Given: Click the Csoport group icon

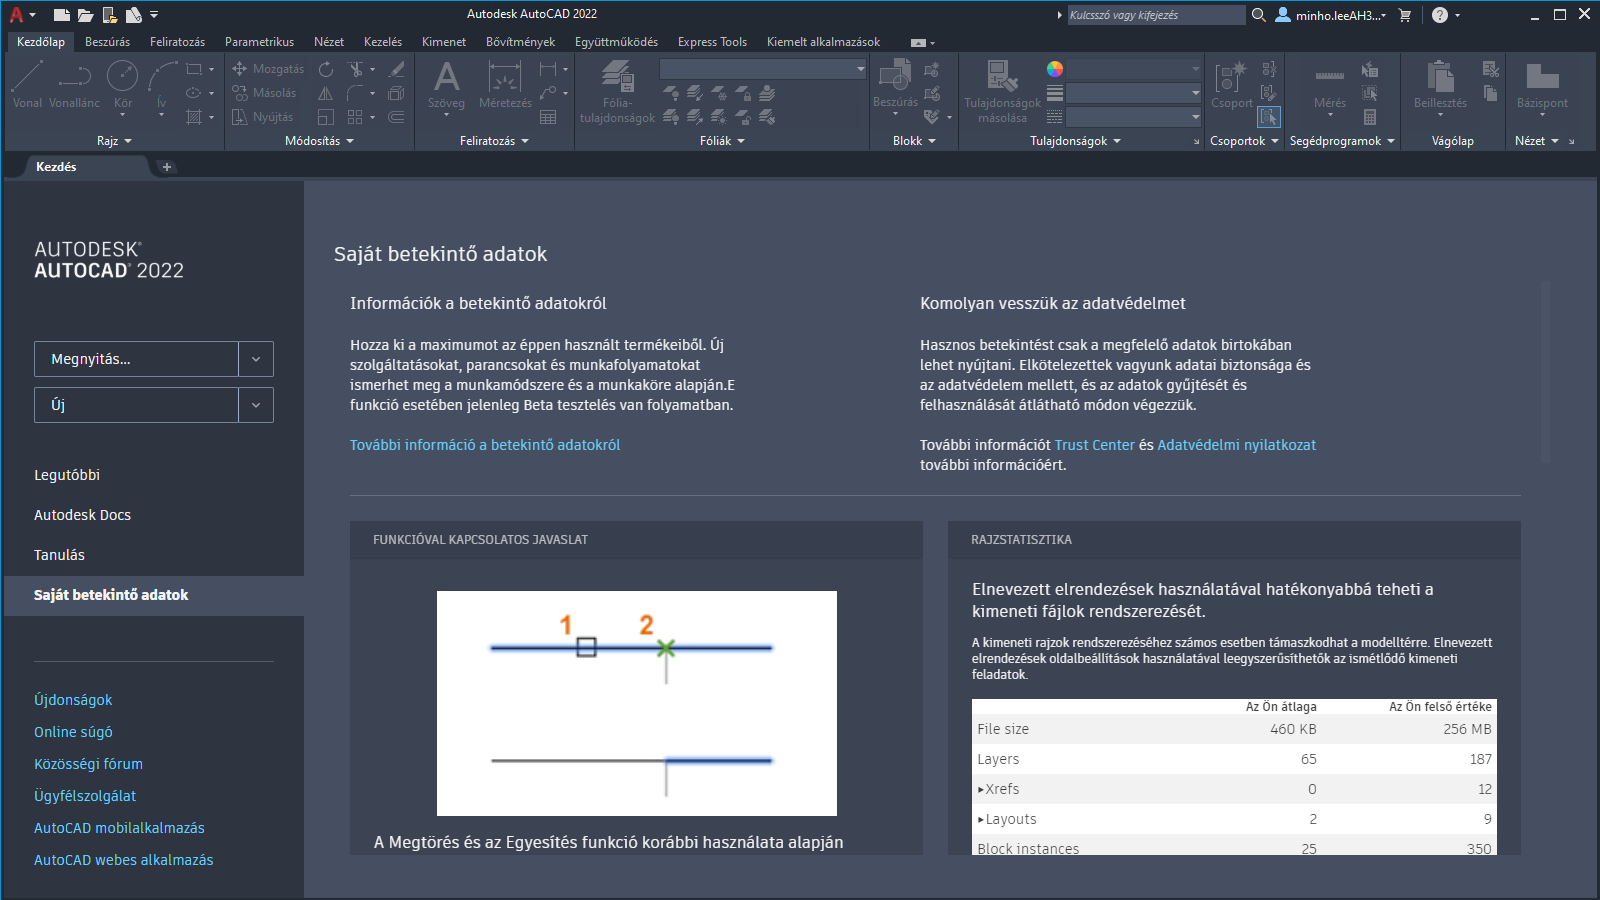Looking at the screenshot, I should 1231,76.
